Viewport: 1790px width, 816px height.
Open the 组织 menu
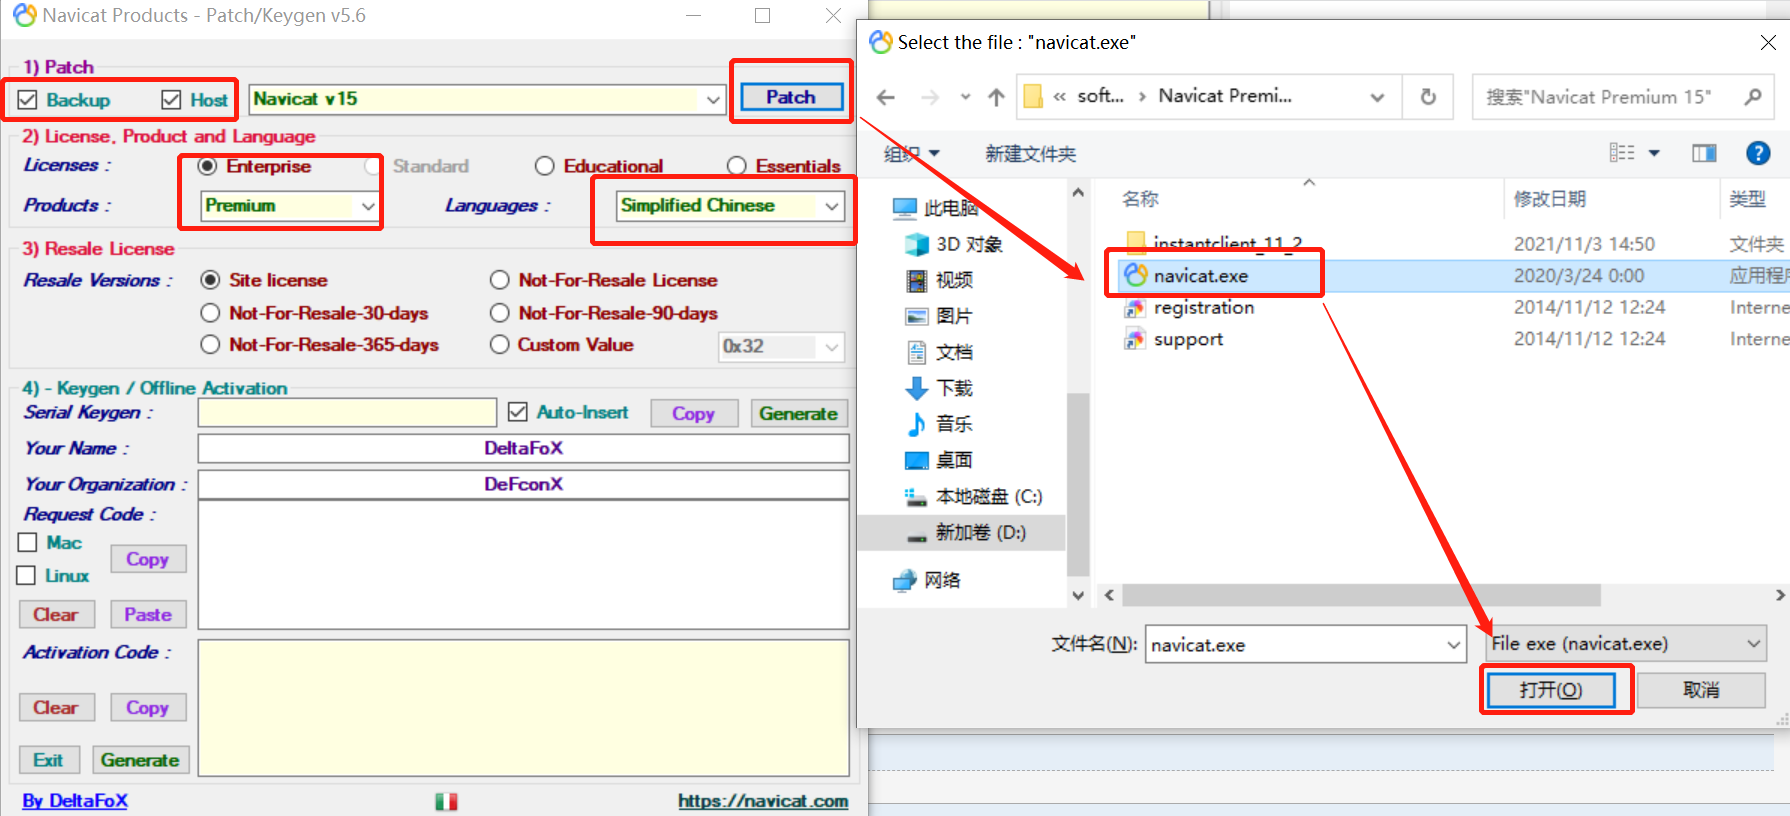[x=911, y=154]
